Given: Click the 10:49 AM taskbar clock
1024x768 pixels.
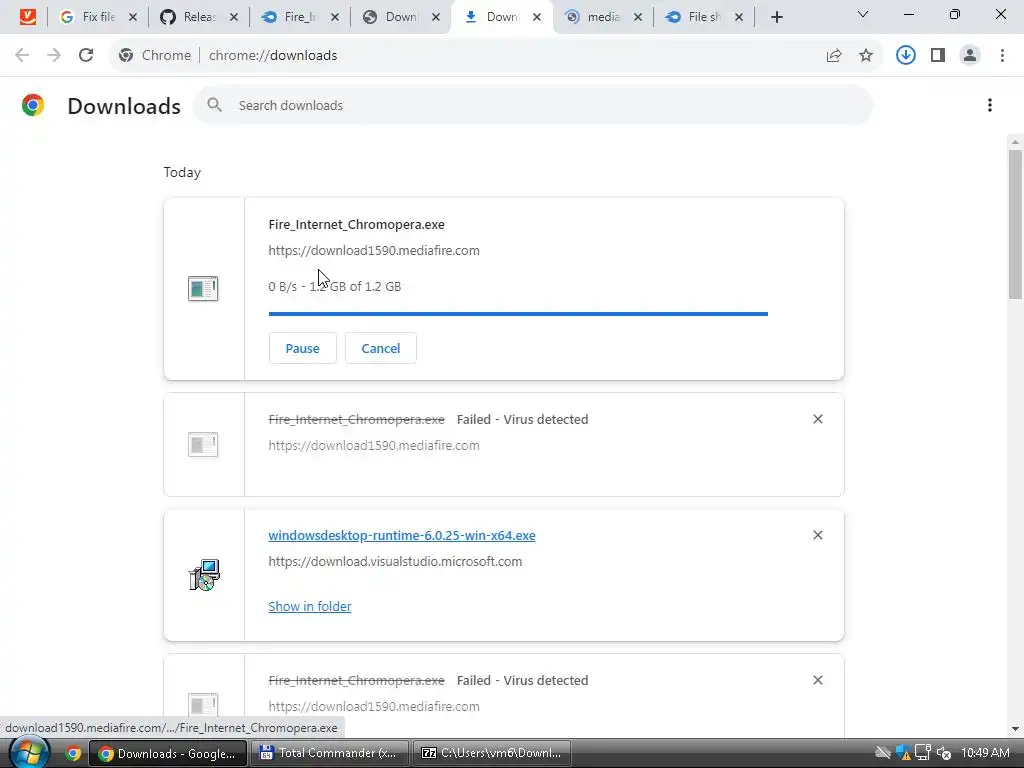Looking at the screenshot, I should click(x=985, y=753).
